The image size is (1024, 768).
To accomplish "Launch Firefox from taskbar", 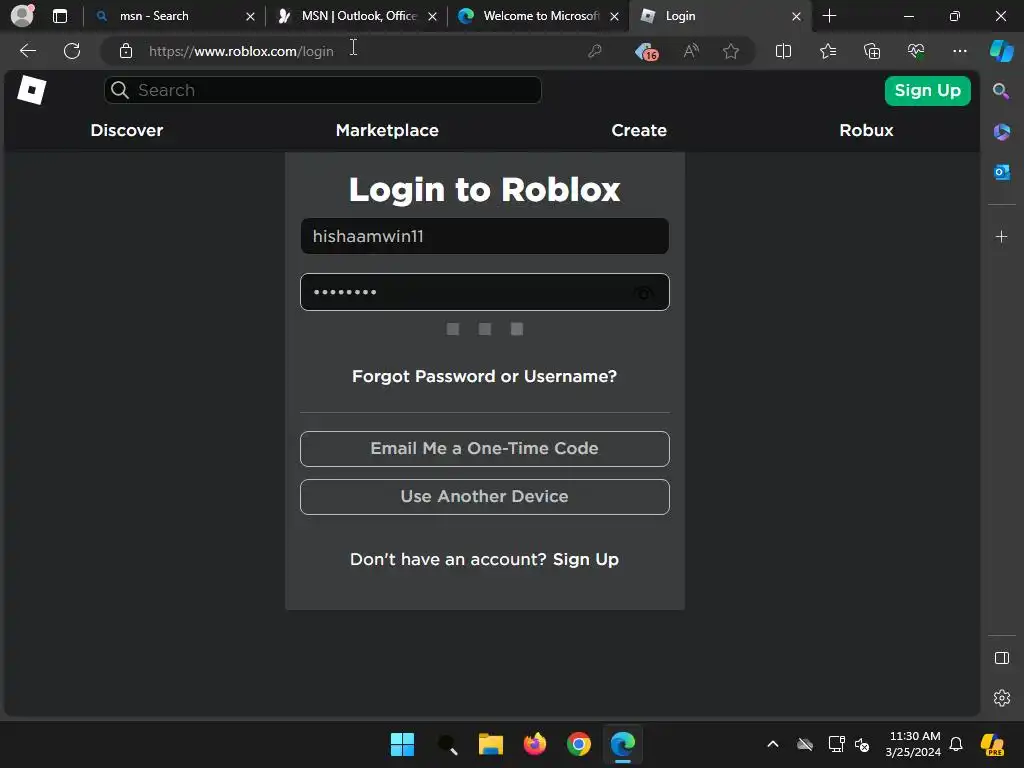I will pos(535,744).
